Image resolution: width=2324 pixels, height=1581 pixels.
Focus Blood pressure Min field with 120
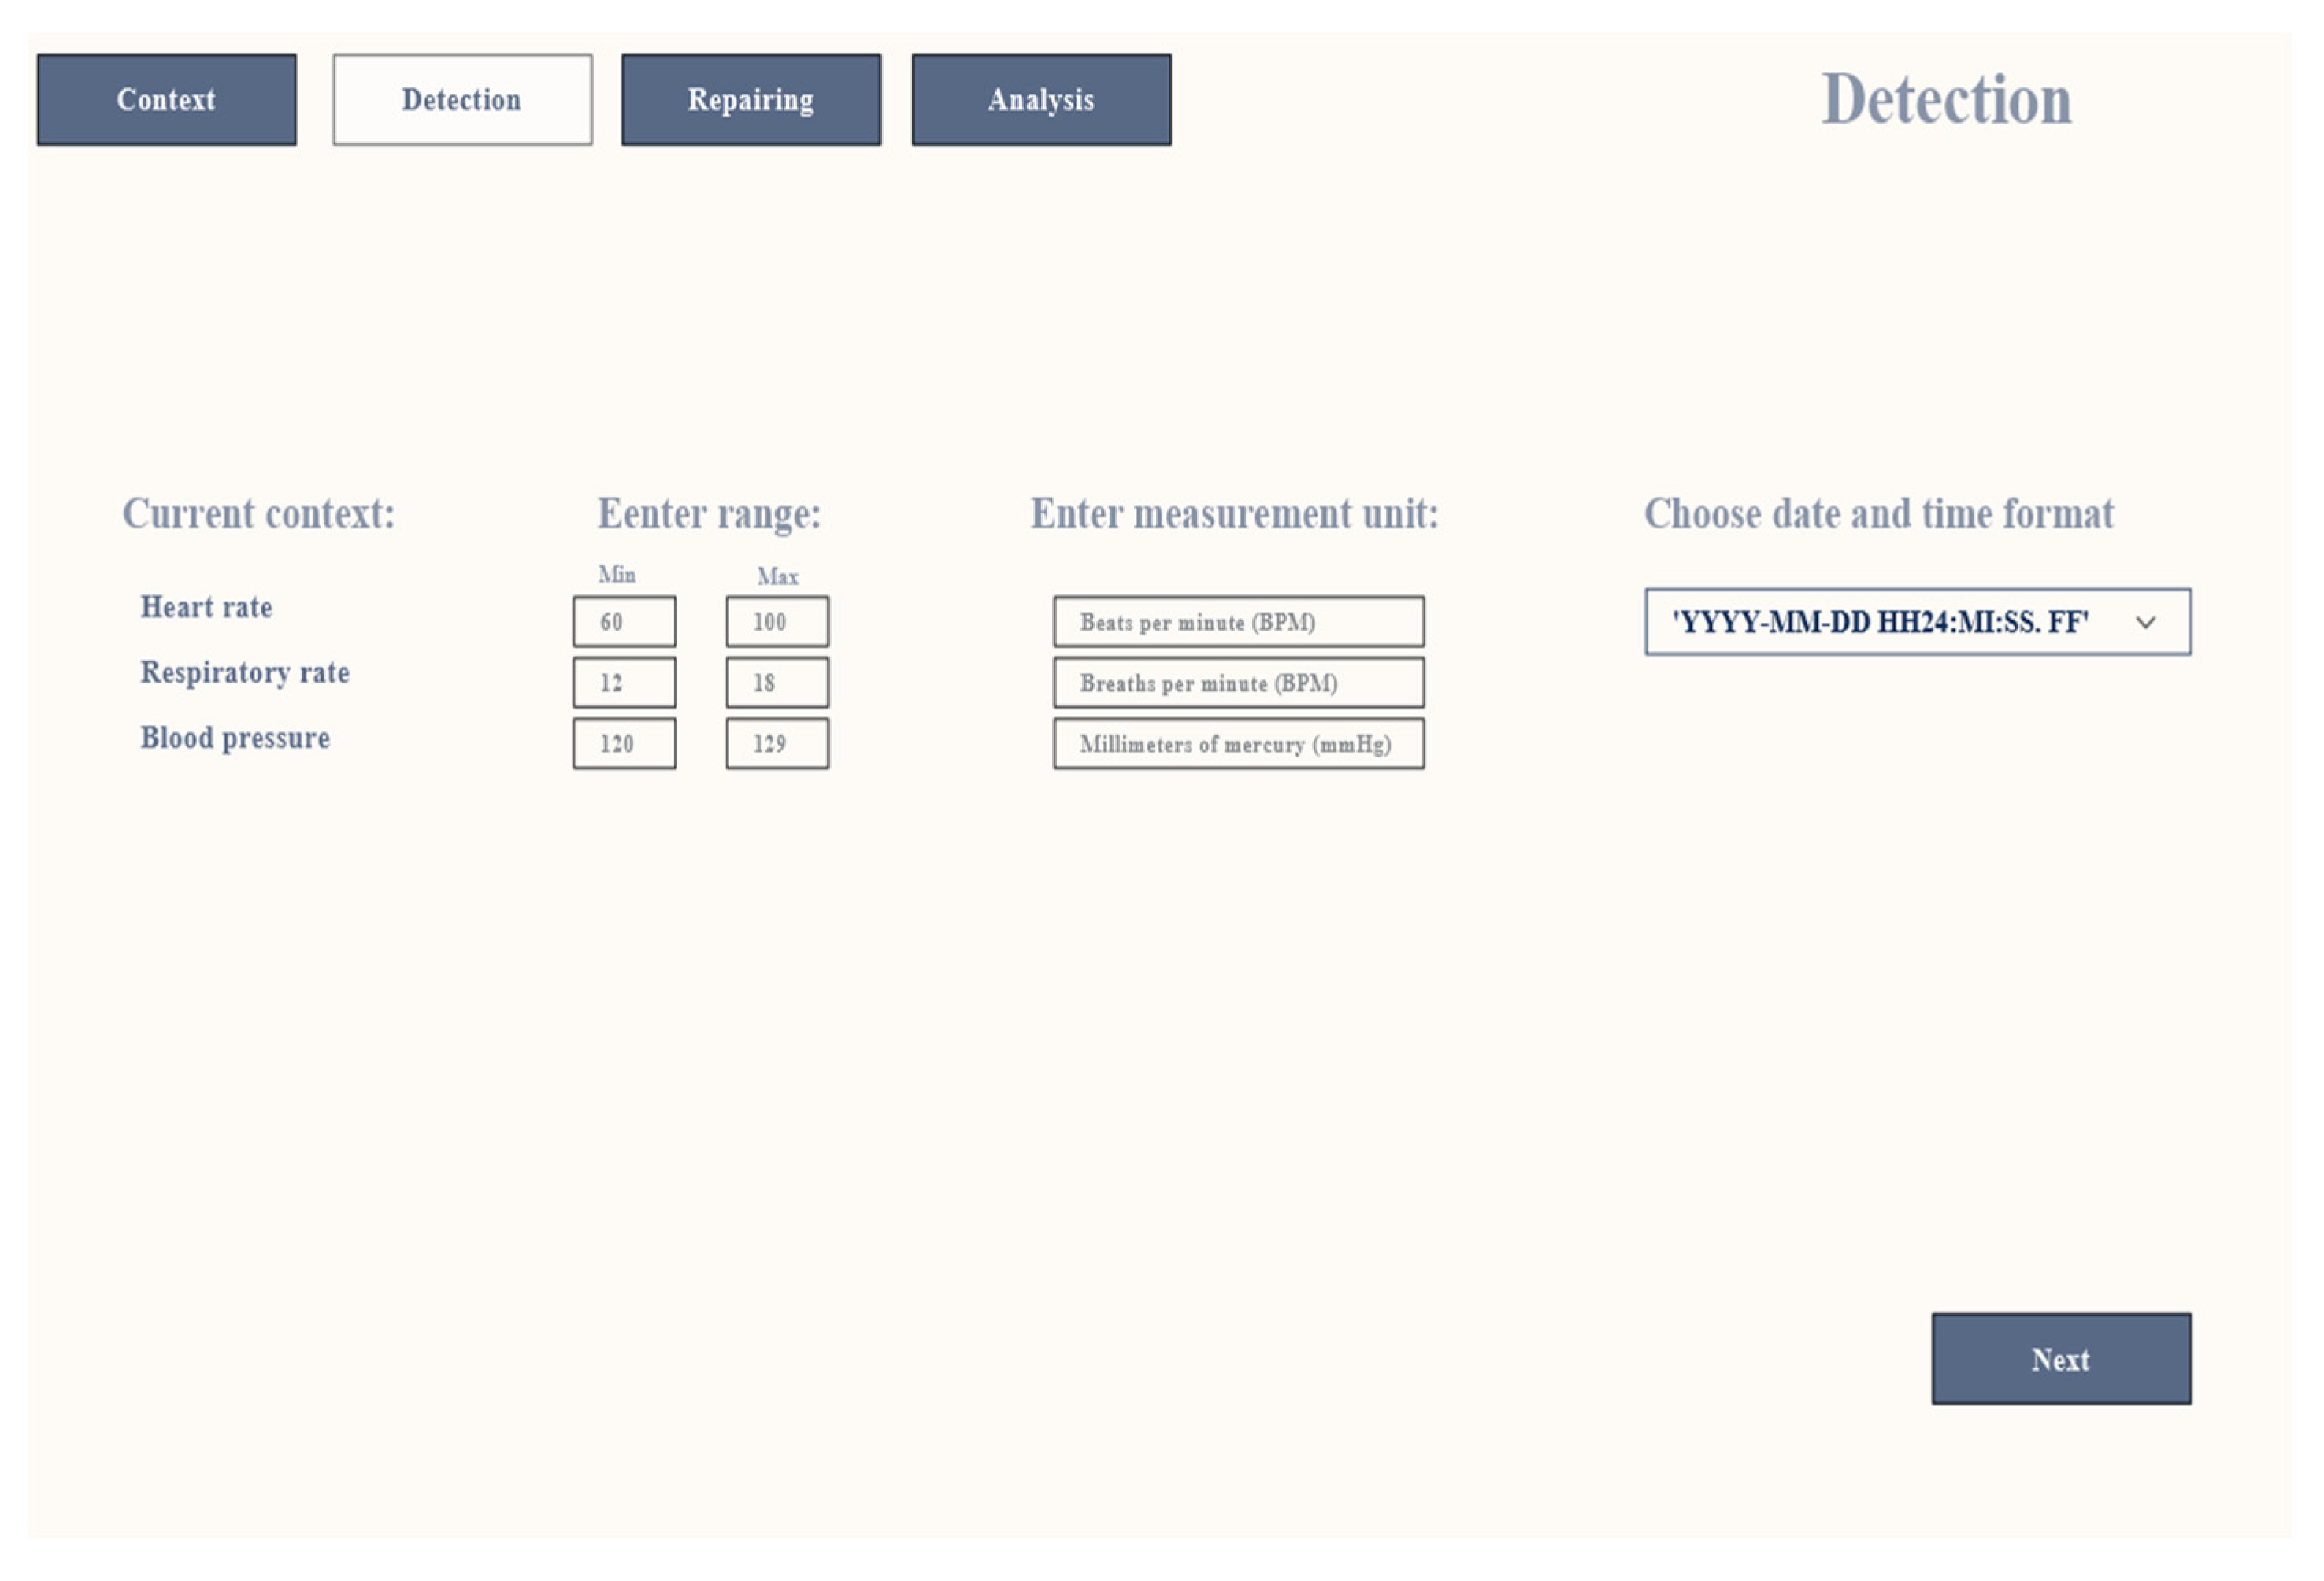pyautogui.click(x=624, y=744)
